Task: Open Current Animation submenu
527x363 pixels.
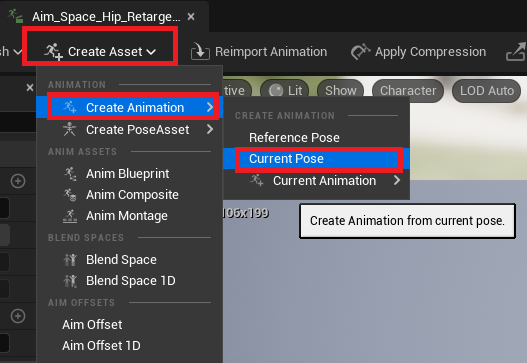Action: coord(316,180)
